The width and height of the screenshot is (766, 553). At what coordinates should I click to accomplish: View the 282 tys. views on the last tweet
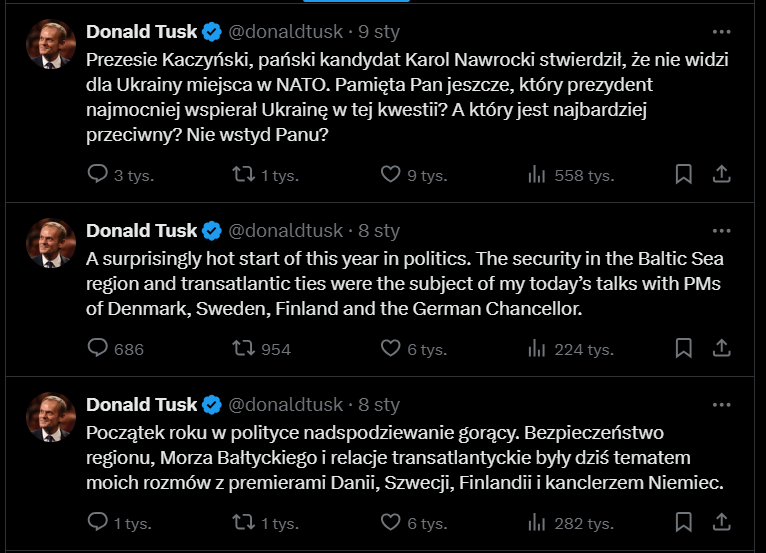(x=537, y=523)
